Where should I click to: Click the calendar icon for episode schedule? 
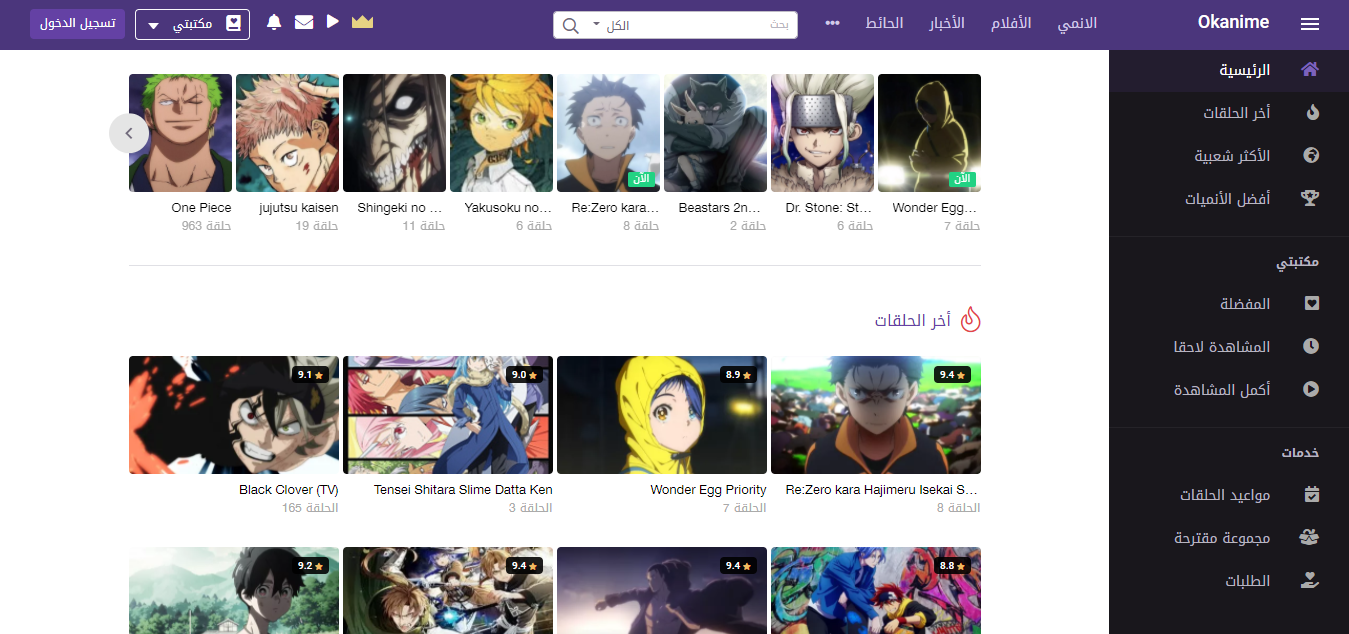(x=1312, y=495)
